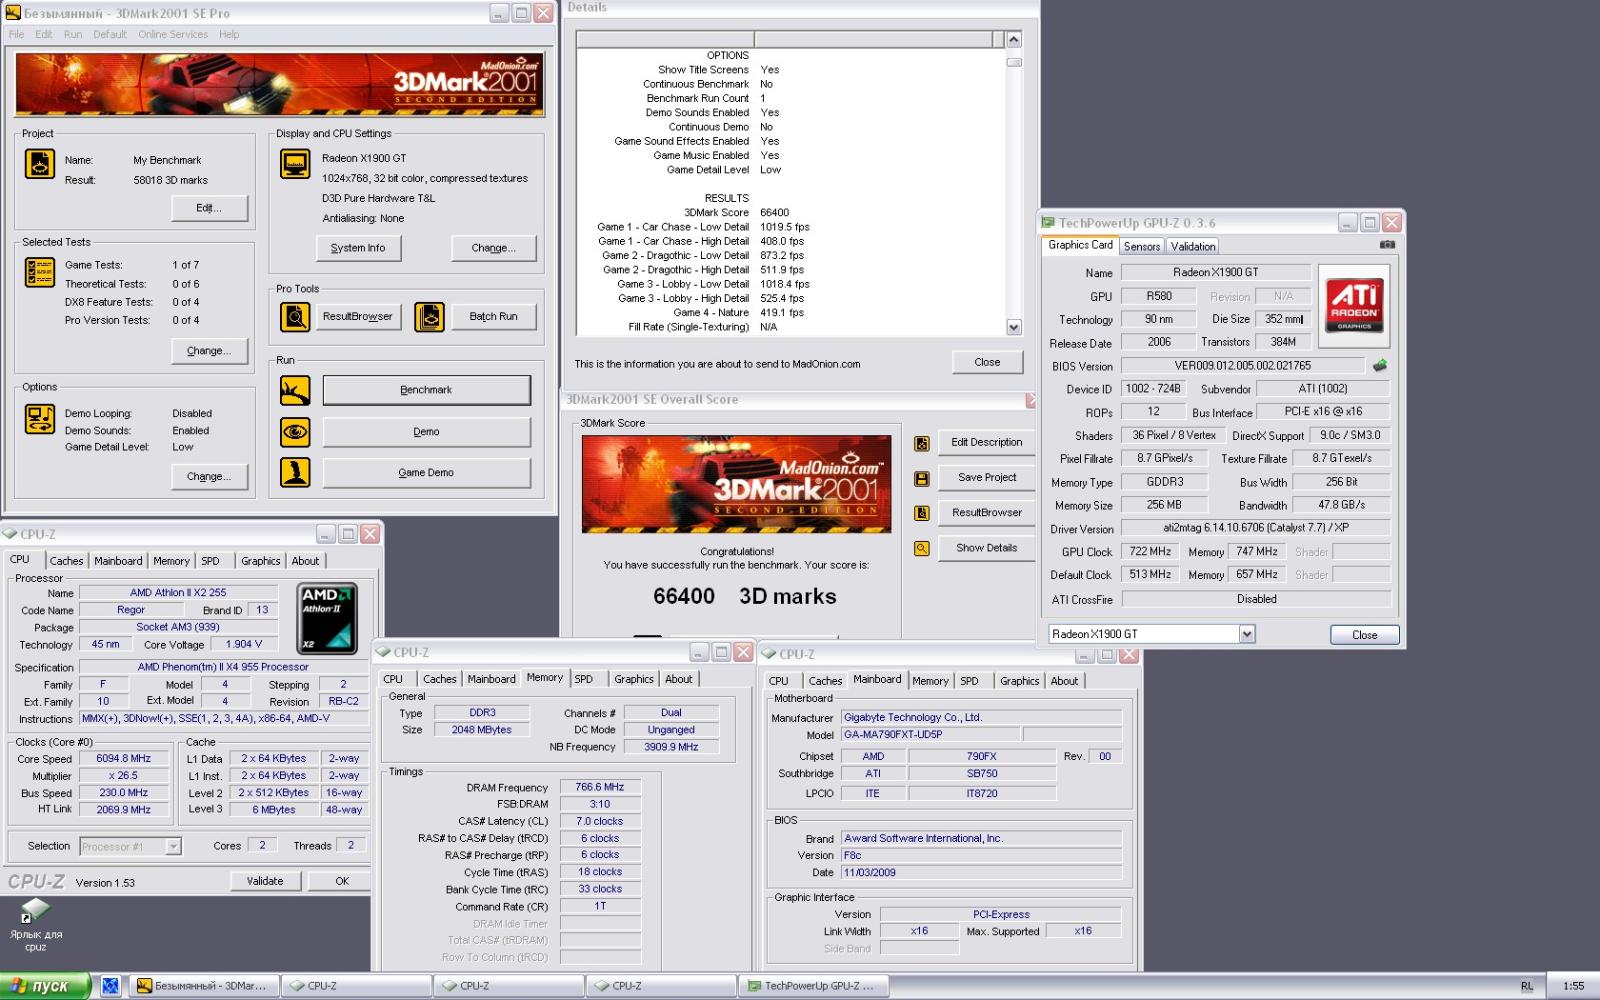Screen dimensions: 1600x1000
Task: Open SPD tab in Memory CPU-Z window
Action: tap(584, 679)
